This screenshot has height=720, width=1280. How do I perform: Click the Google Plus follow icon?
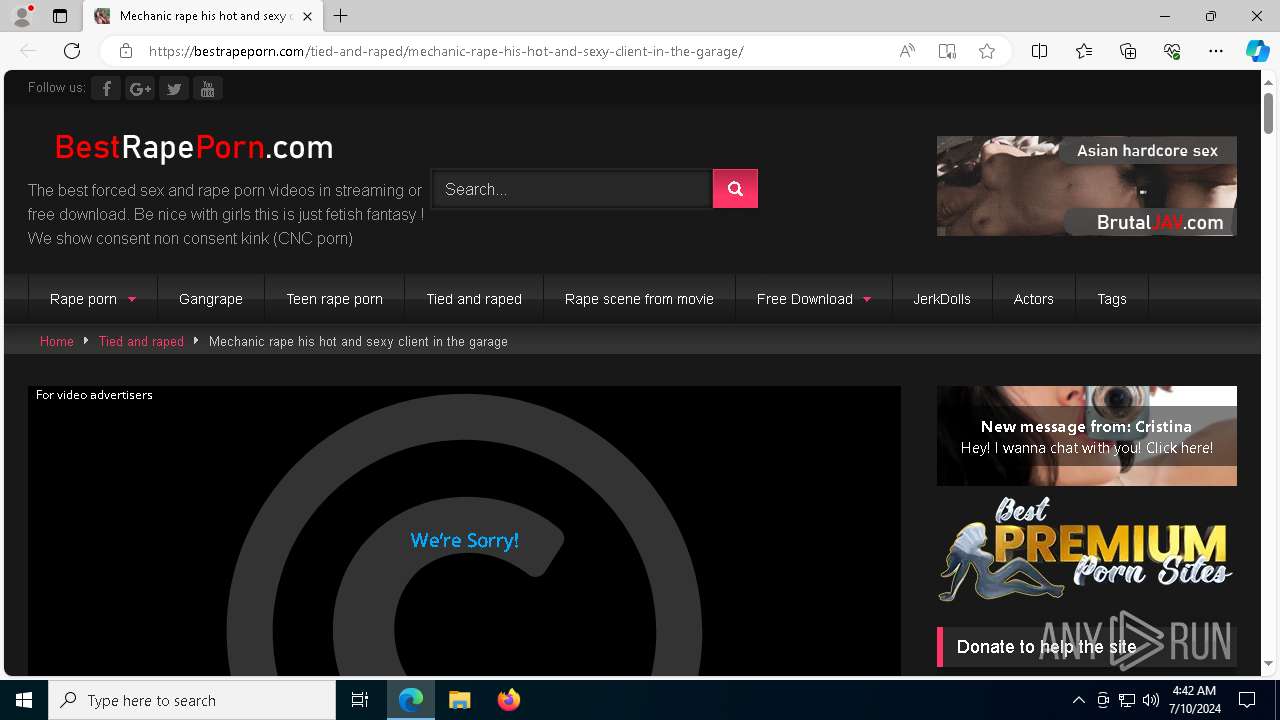140,89
